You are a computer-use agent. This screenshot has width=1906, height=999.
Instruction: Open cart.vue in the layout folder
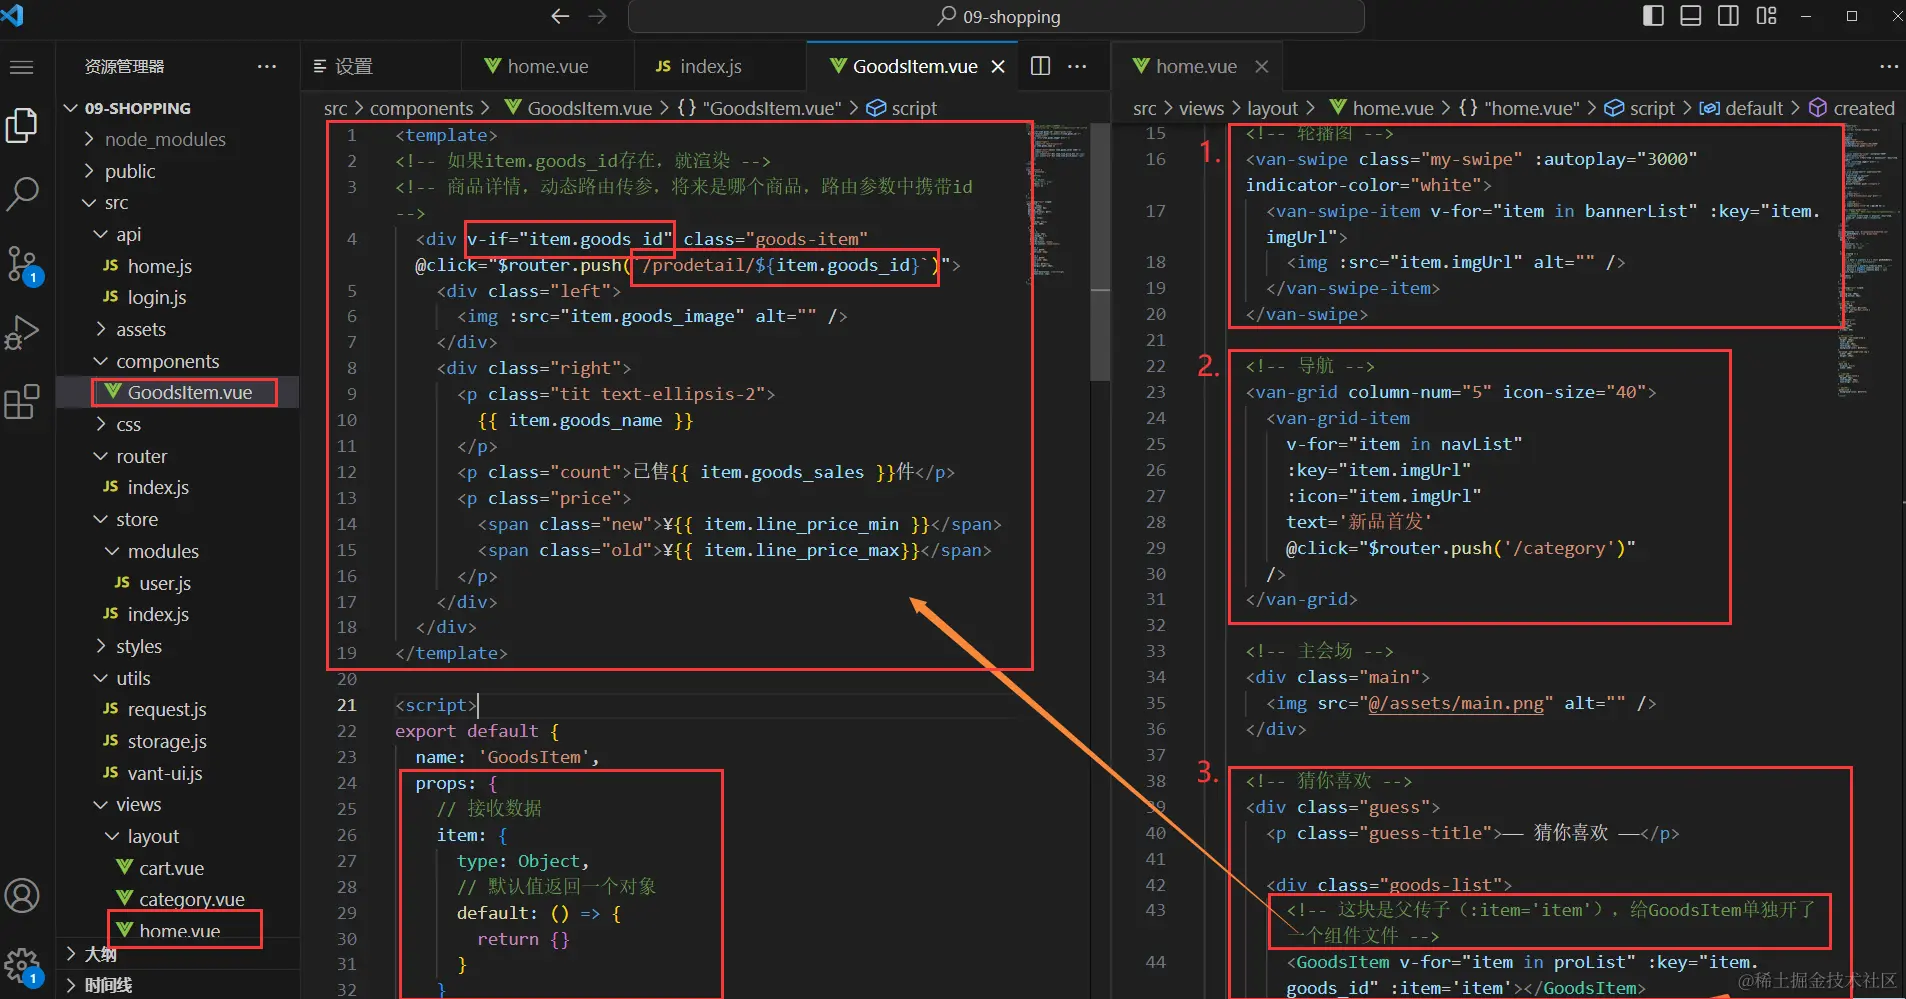point(178,868)
